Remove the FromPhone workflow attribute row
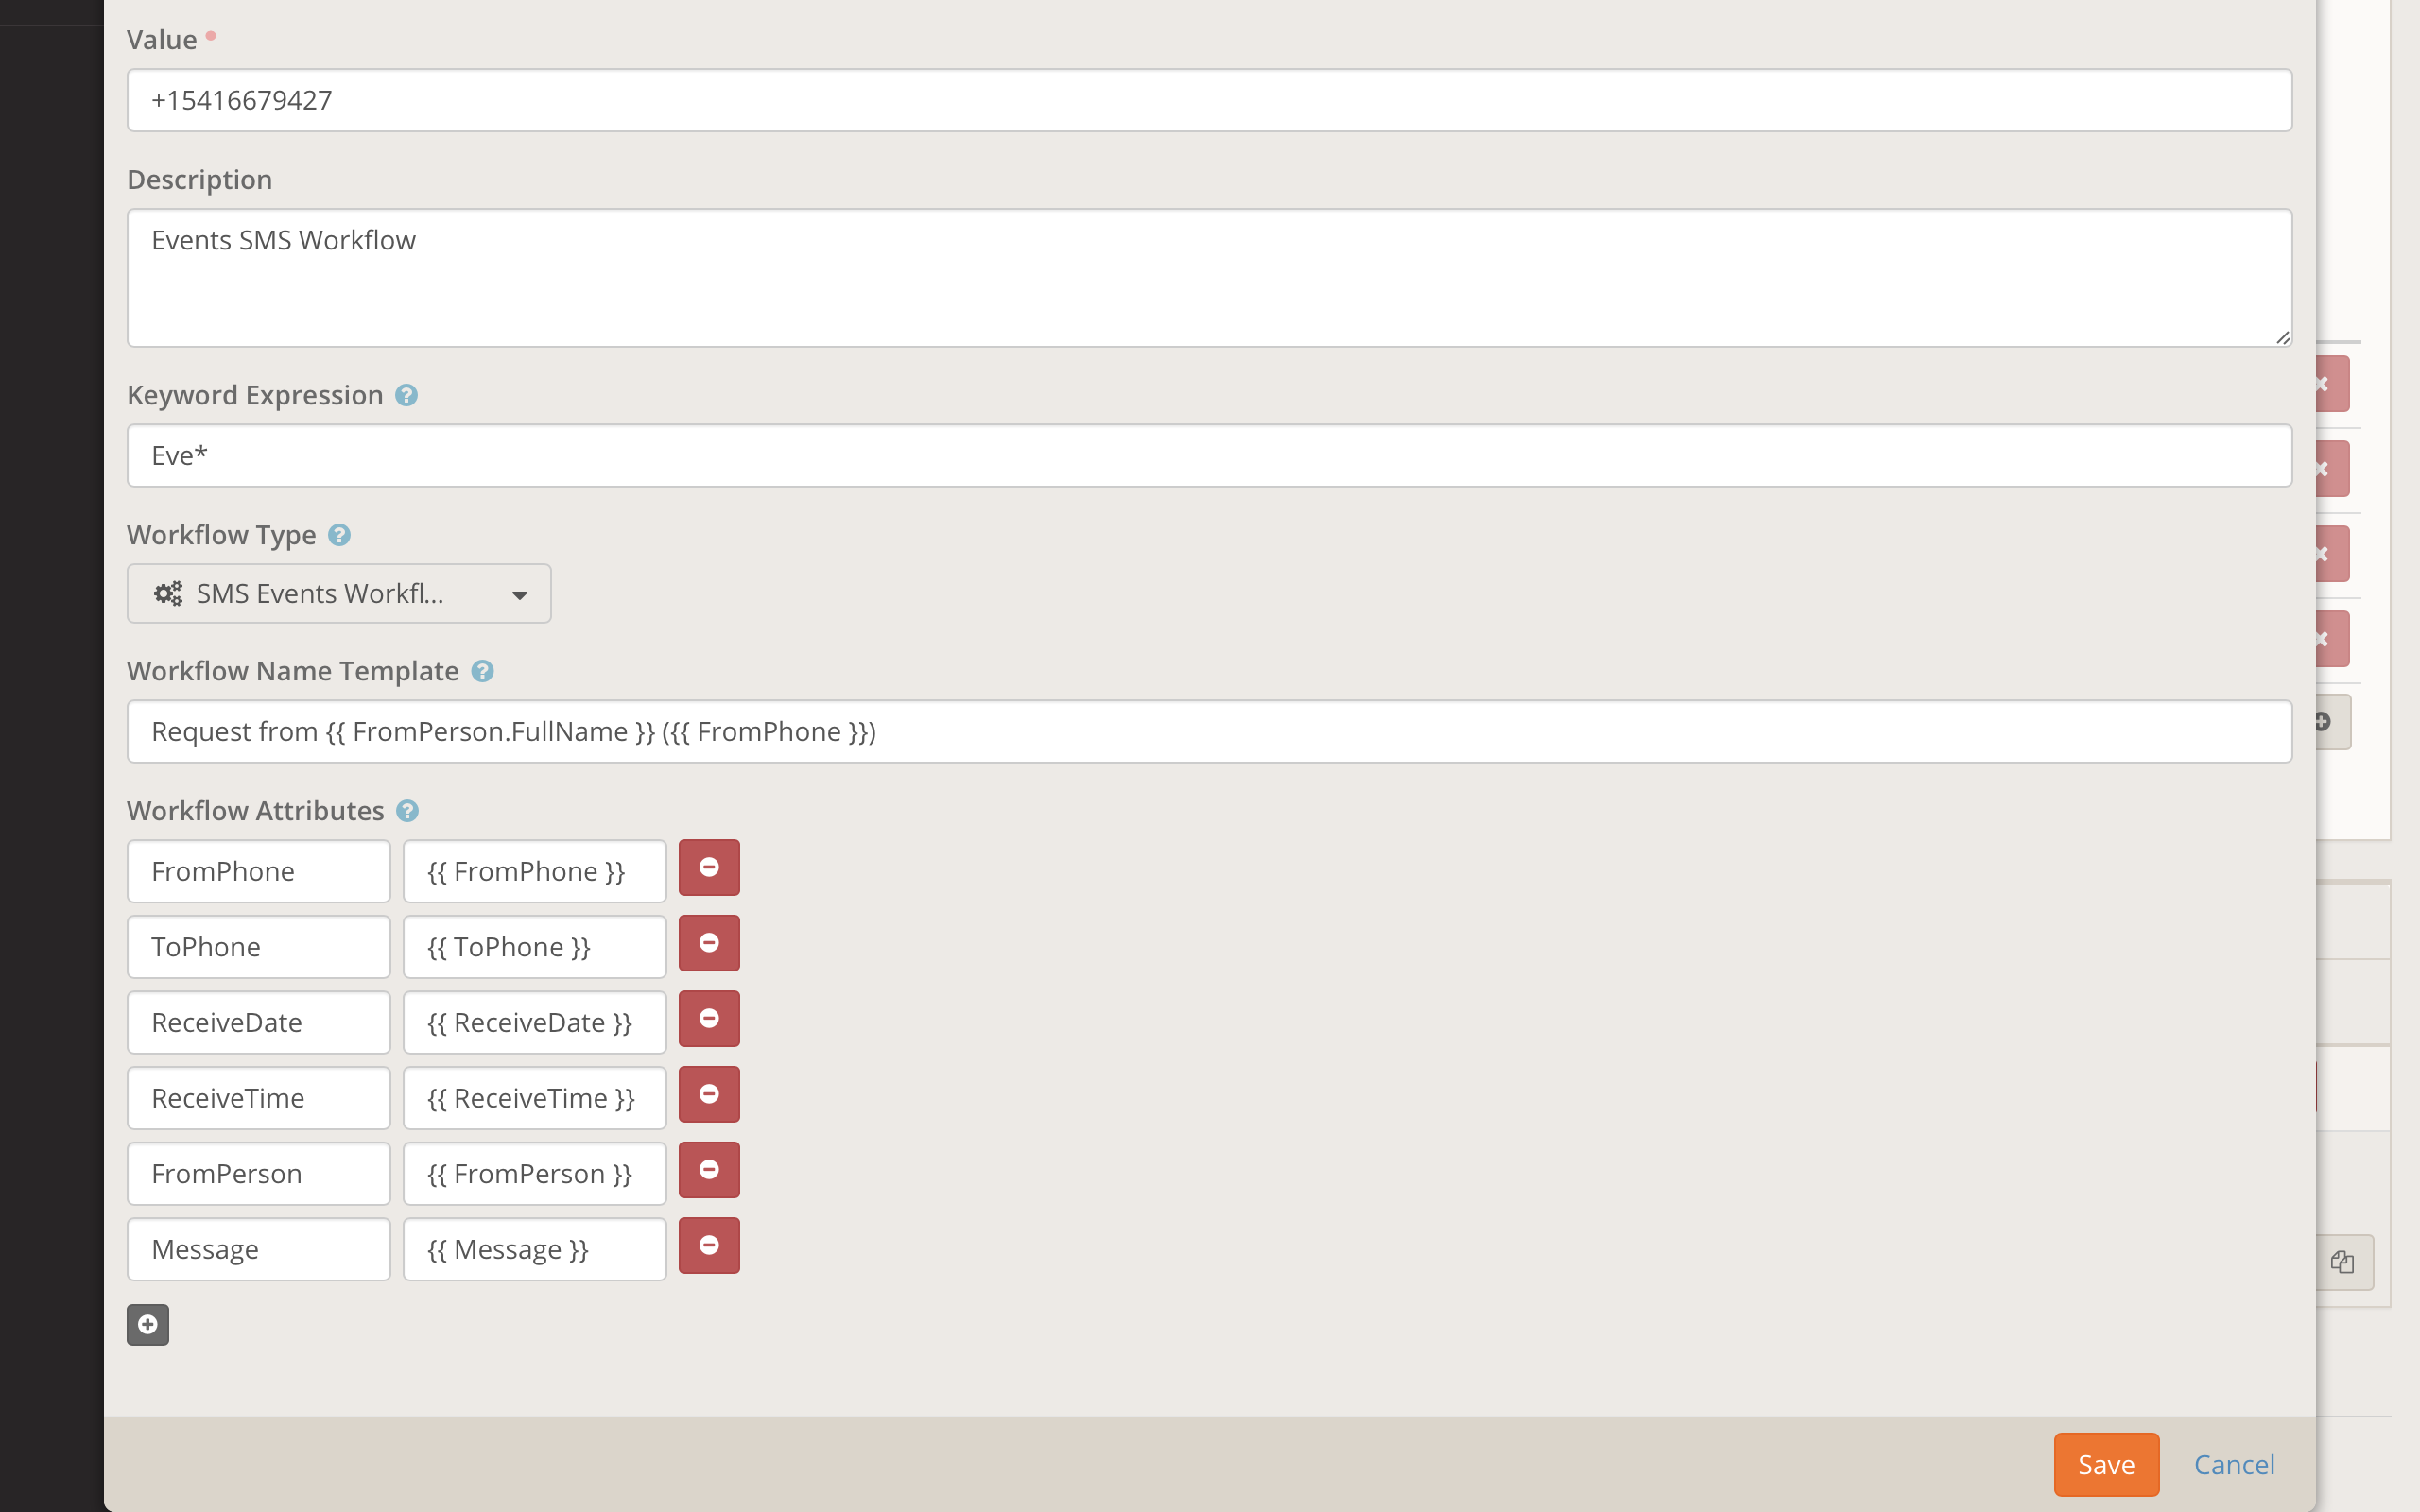Image resolution: width=2420 pixels, height=1512 pixels. [x=709, y=867]
